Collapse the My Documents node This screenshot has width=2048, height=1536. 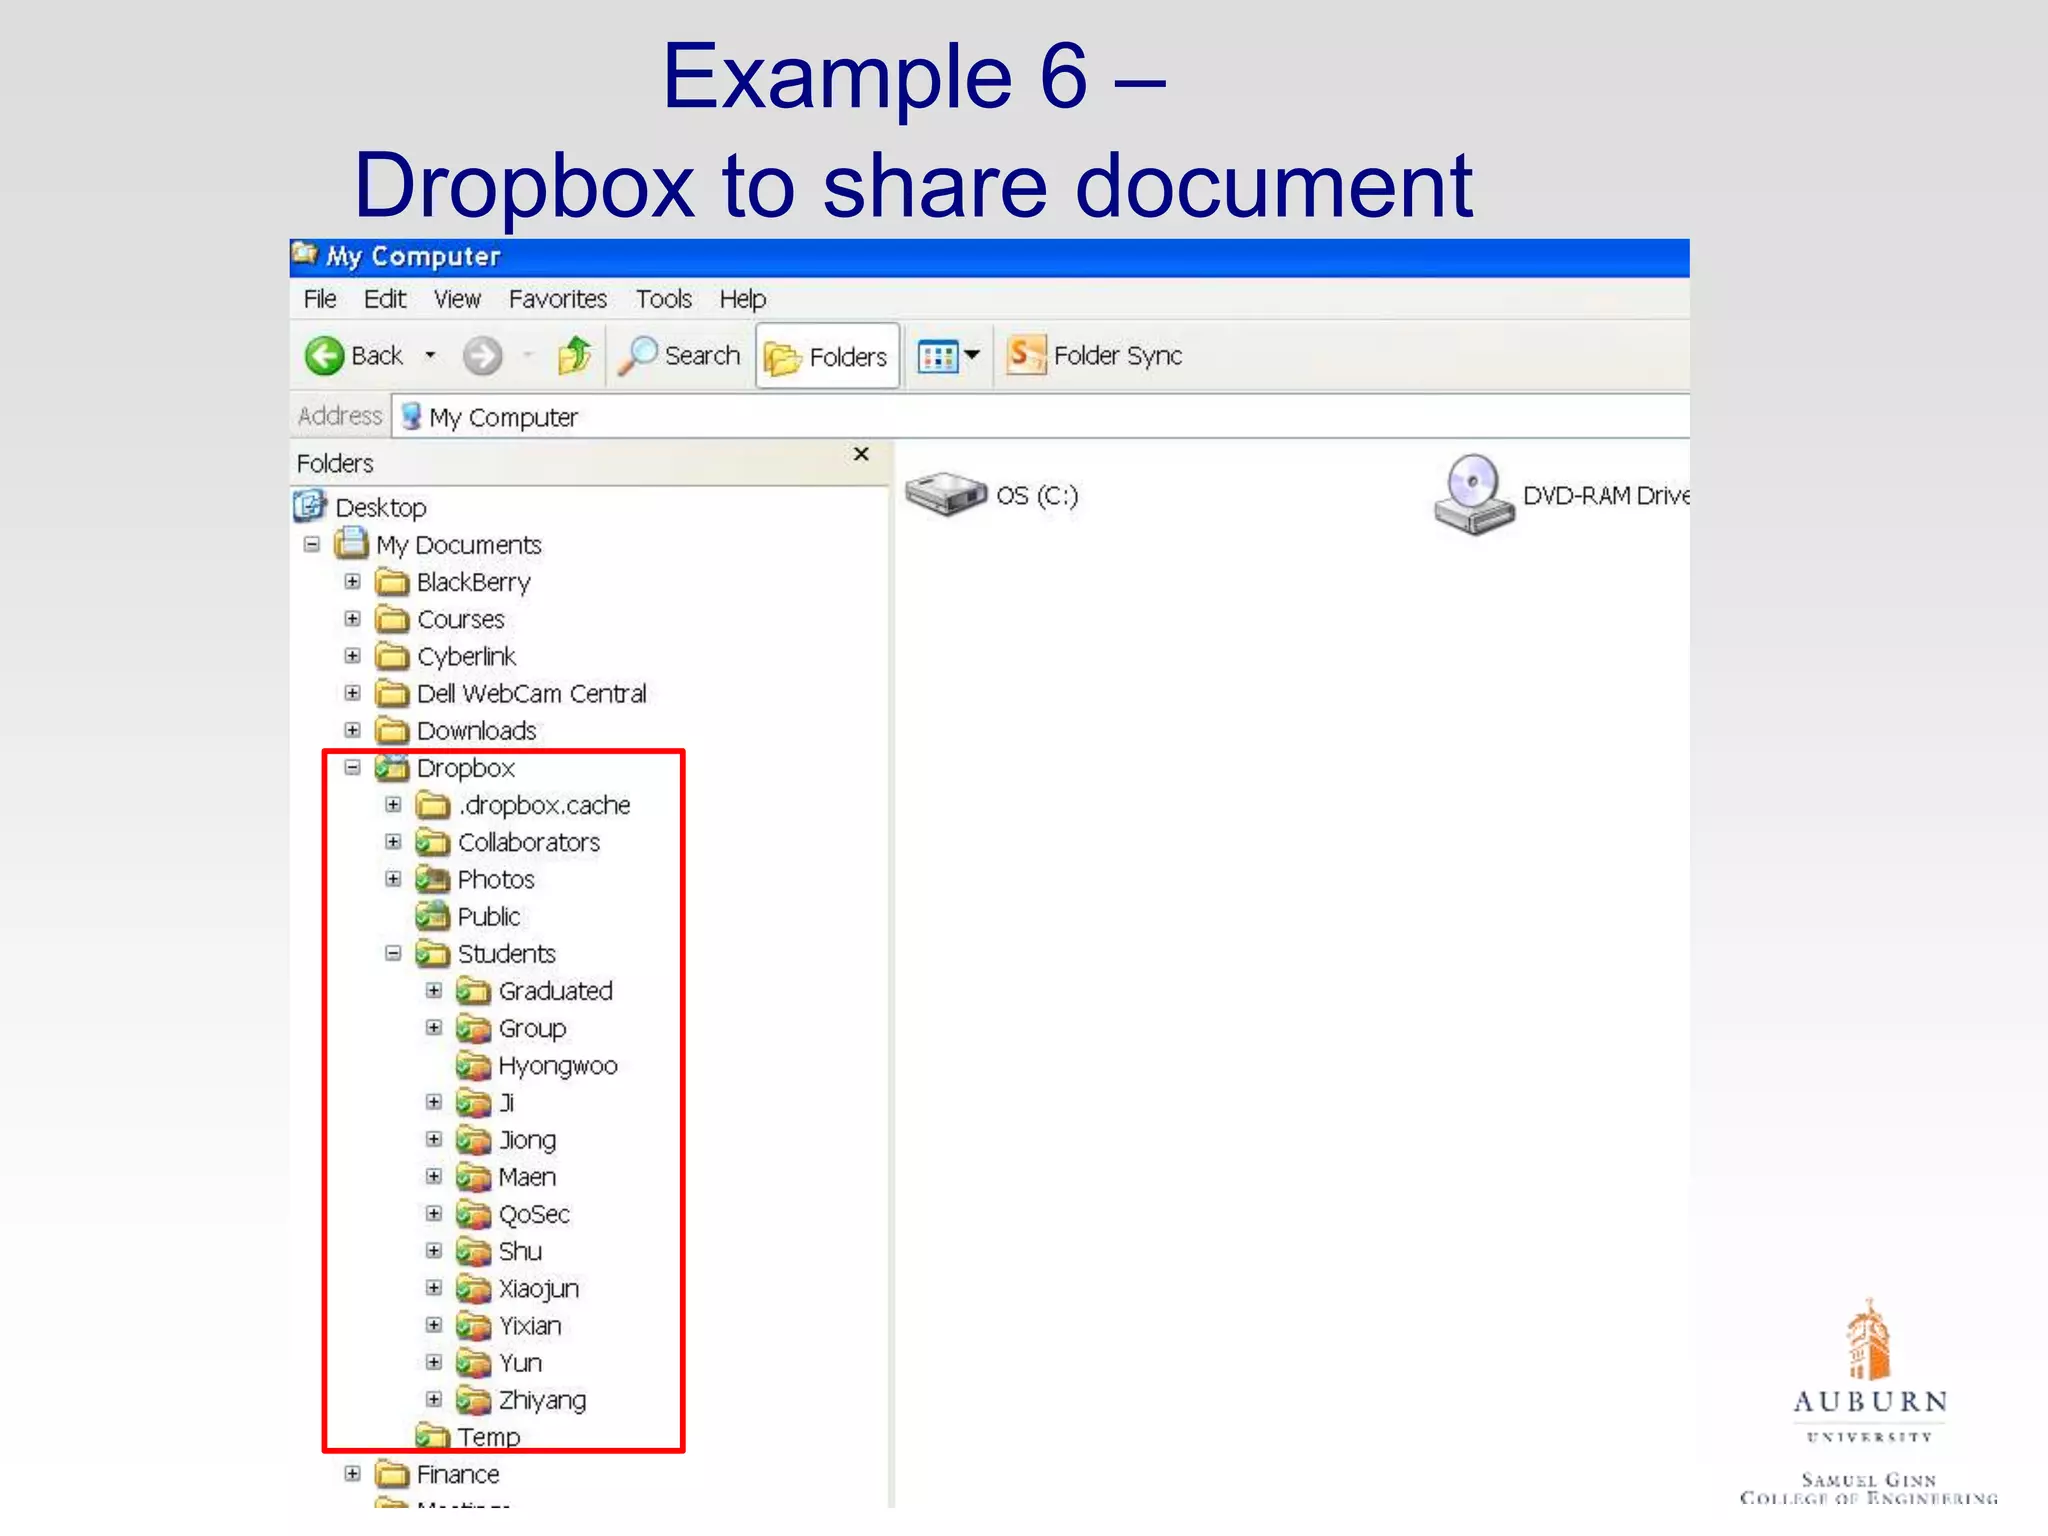point(312,545)
